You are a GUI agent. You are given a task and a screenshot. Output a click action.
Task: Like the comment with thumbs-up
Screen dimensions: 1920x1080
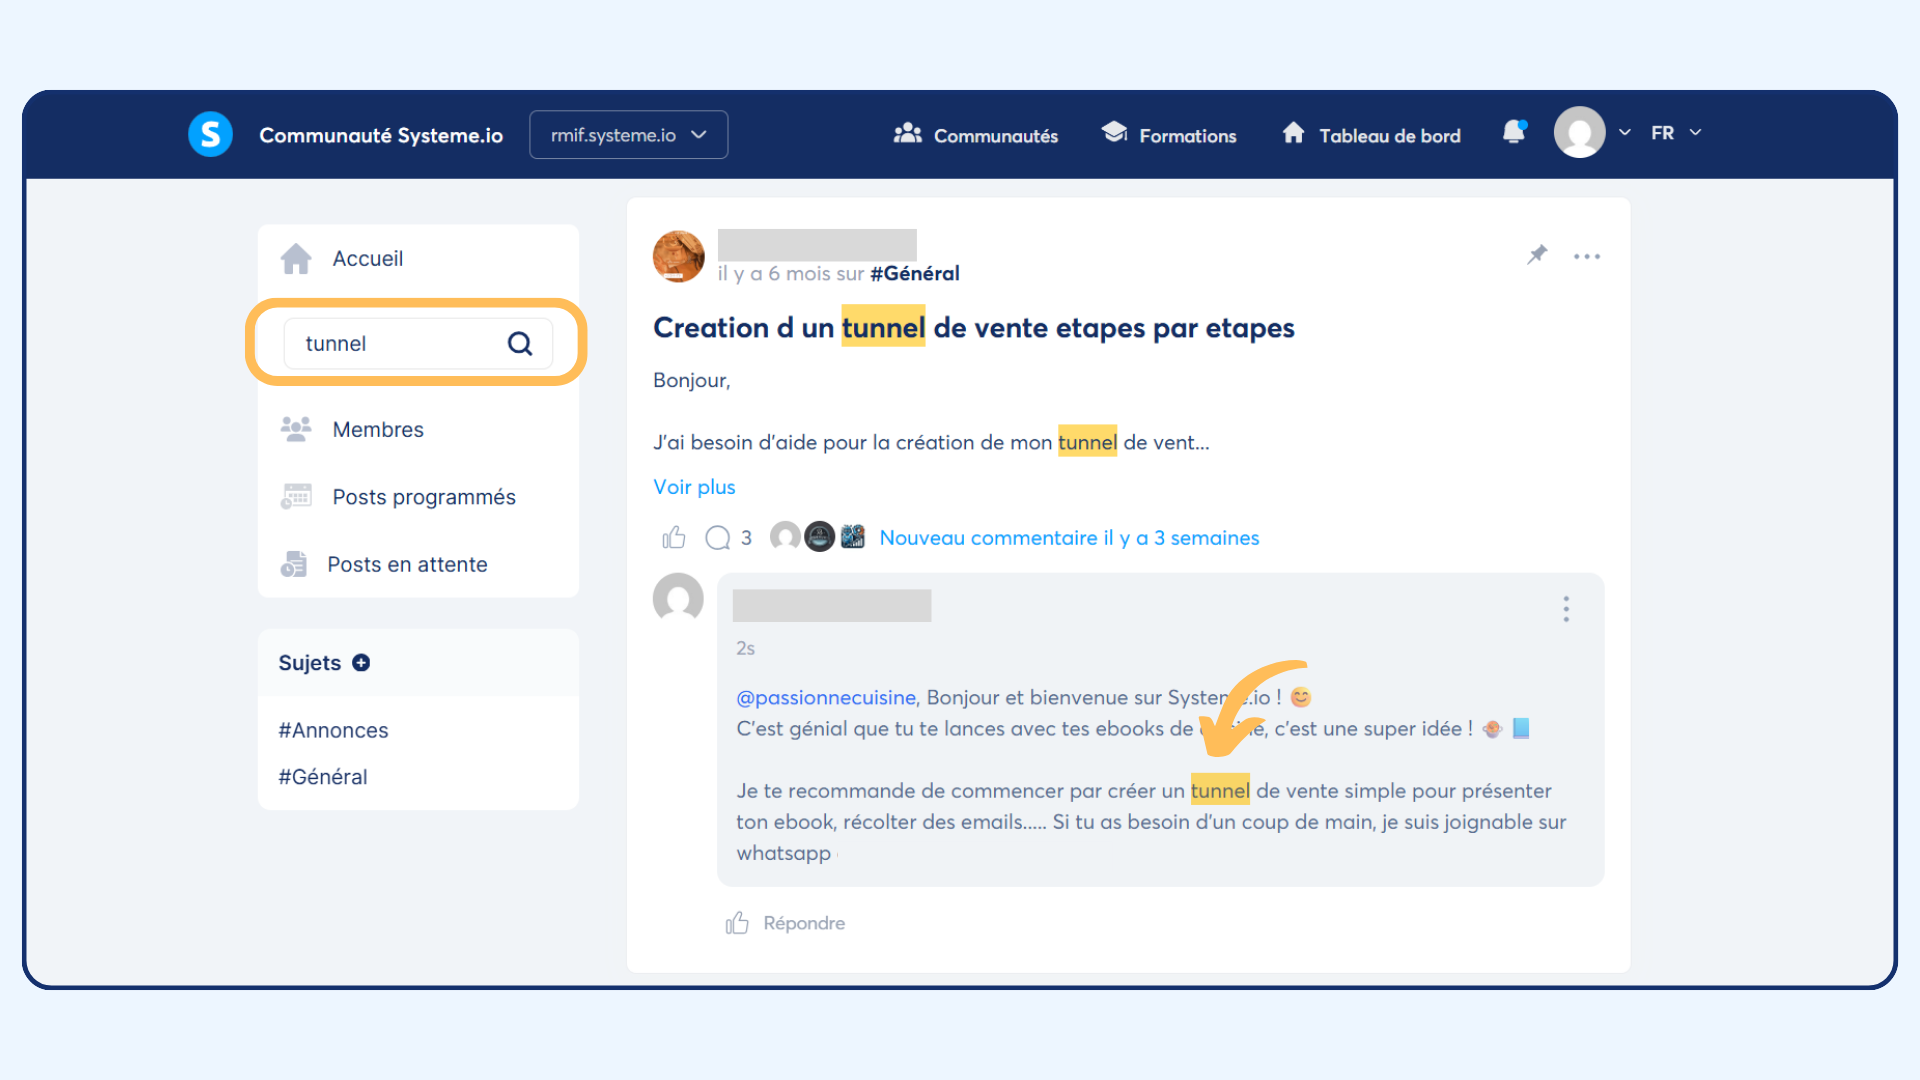pos(737,923)
